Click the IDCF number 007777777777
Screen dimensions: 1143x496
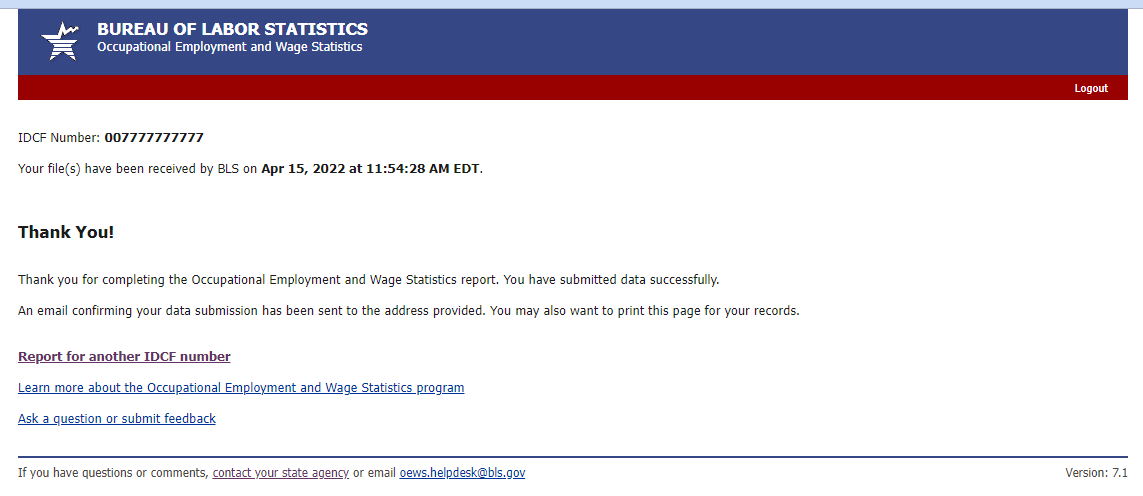pyautogui.click(x=154, y=138)
